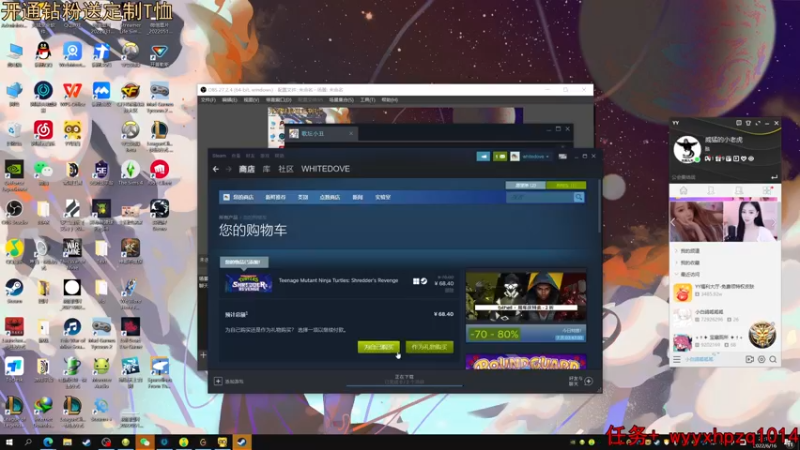The width and height of the screenshot is (800, 450).
Task: Open the Shredder's Revenge game thumbnail
Action: click(x=248, y=283)
